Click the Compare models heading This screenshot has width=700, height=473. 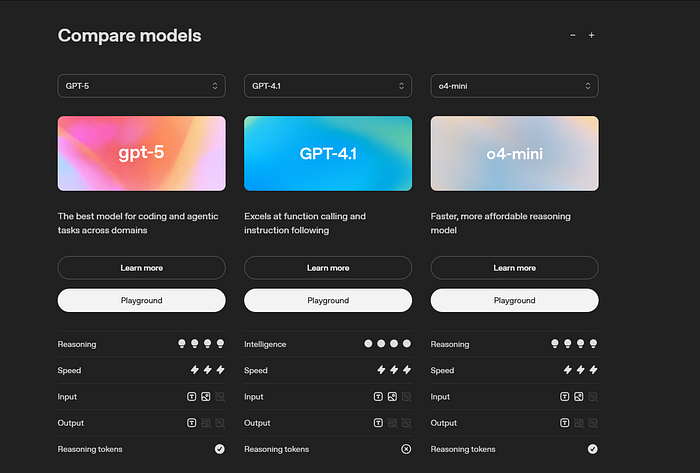coord(129,36)
